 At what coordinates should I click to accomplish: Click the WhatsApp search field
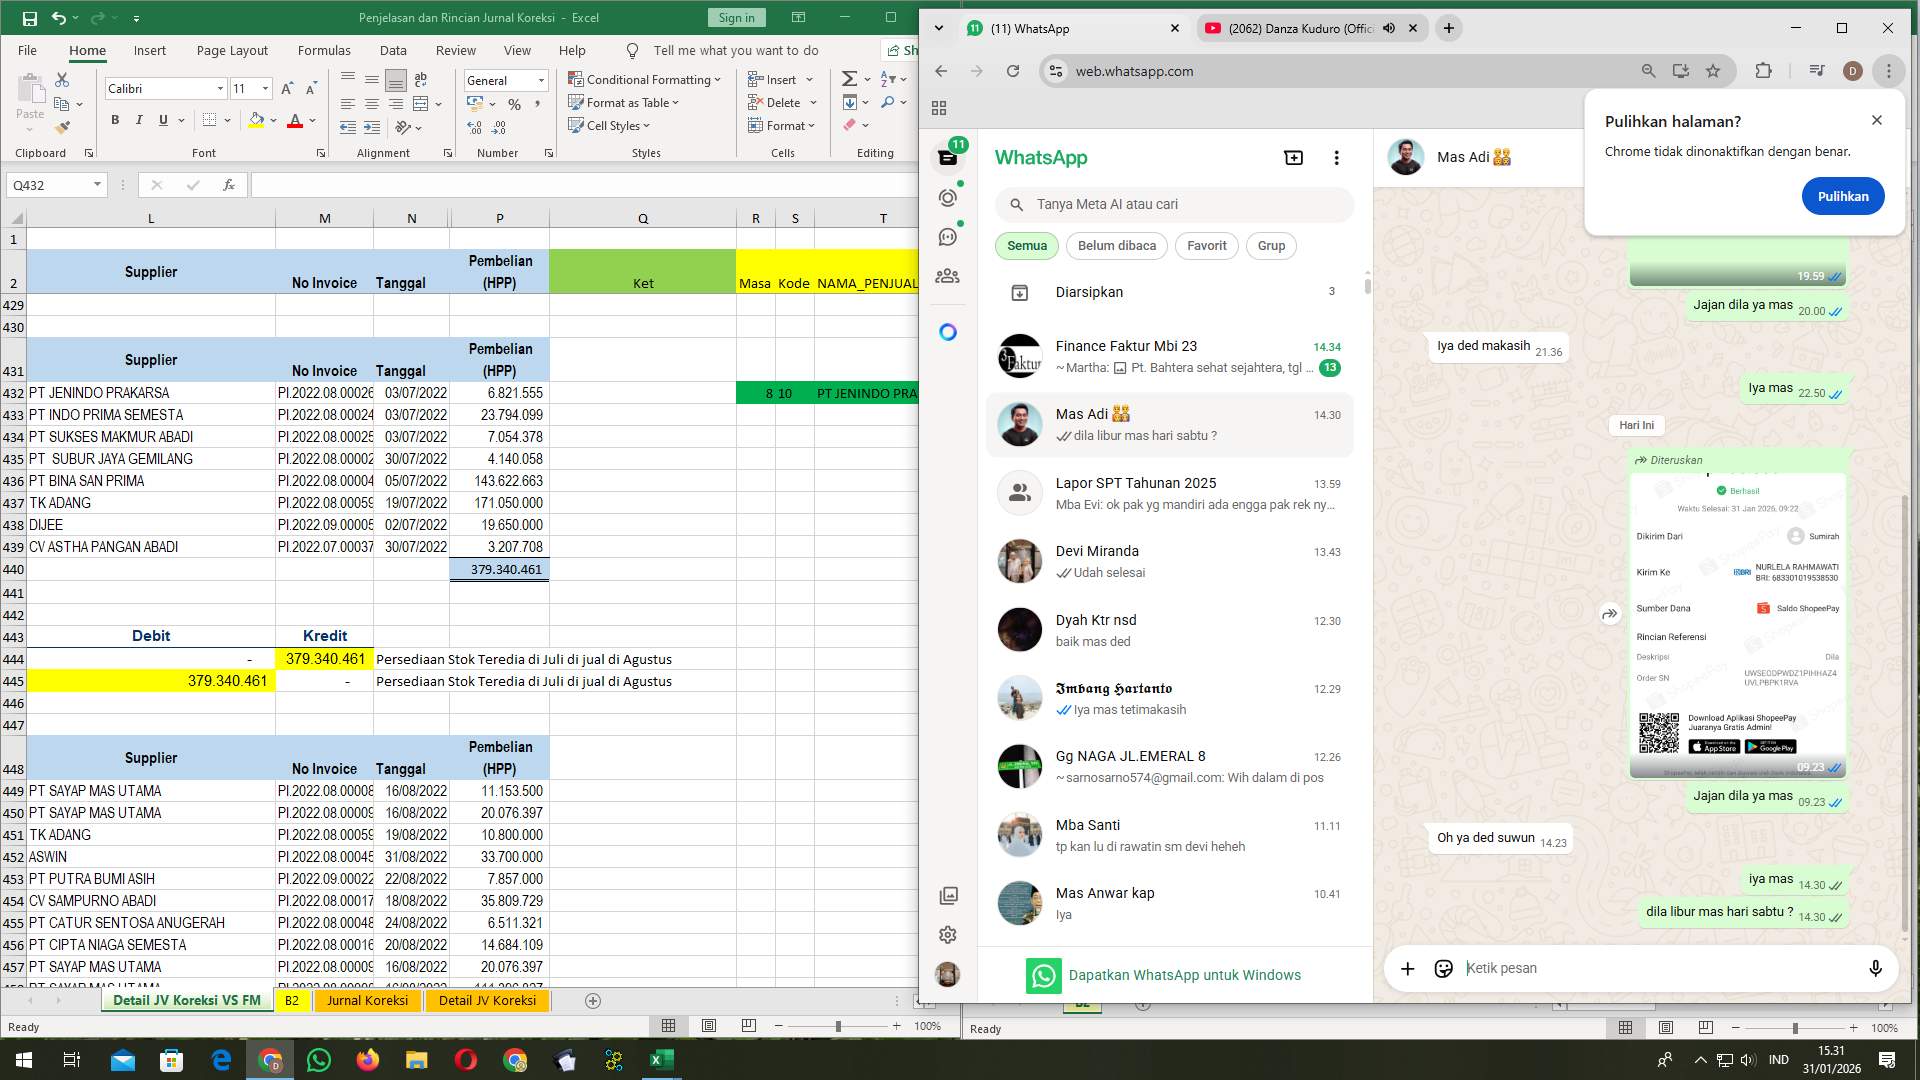tap(1175, 204)
